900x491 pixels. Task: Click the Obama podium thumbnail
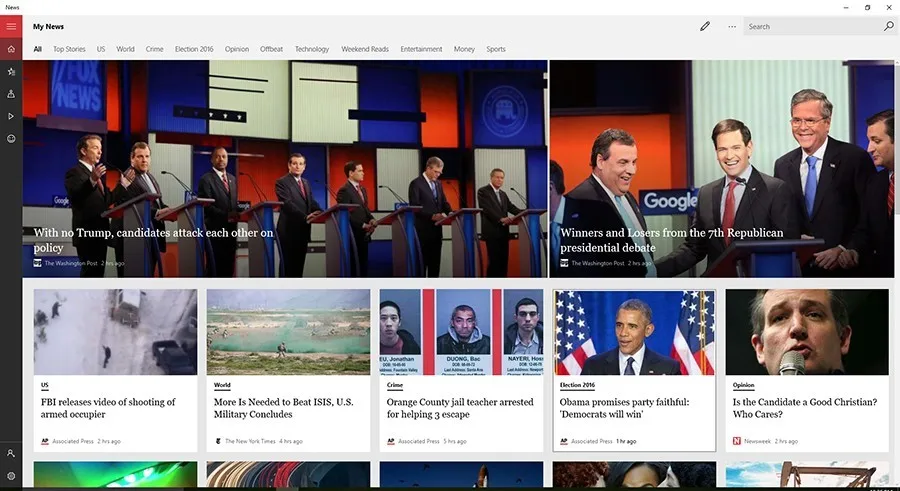634,332
